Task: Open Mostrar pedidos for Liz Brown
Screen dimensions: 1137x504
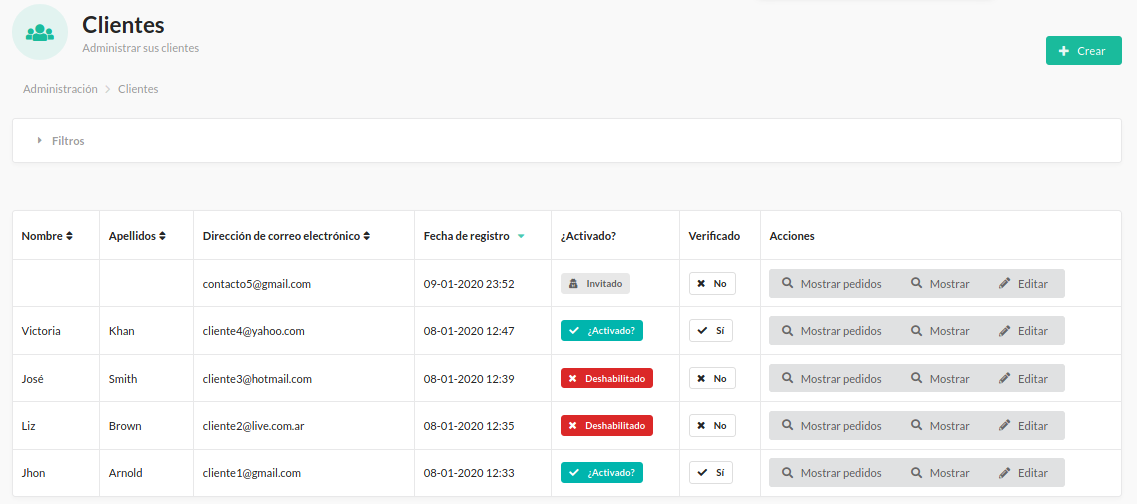Action: [832, 426]
